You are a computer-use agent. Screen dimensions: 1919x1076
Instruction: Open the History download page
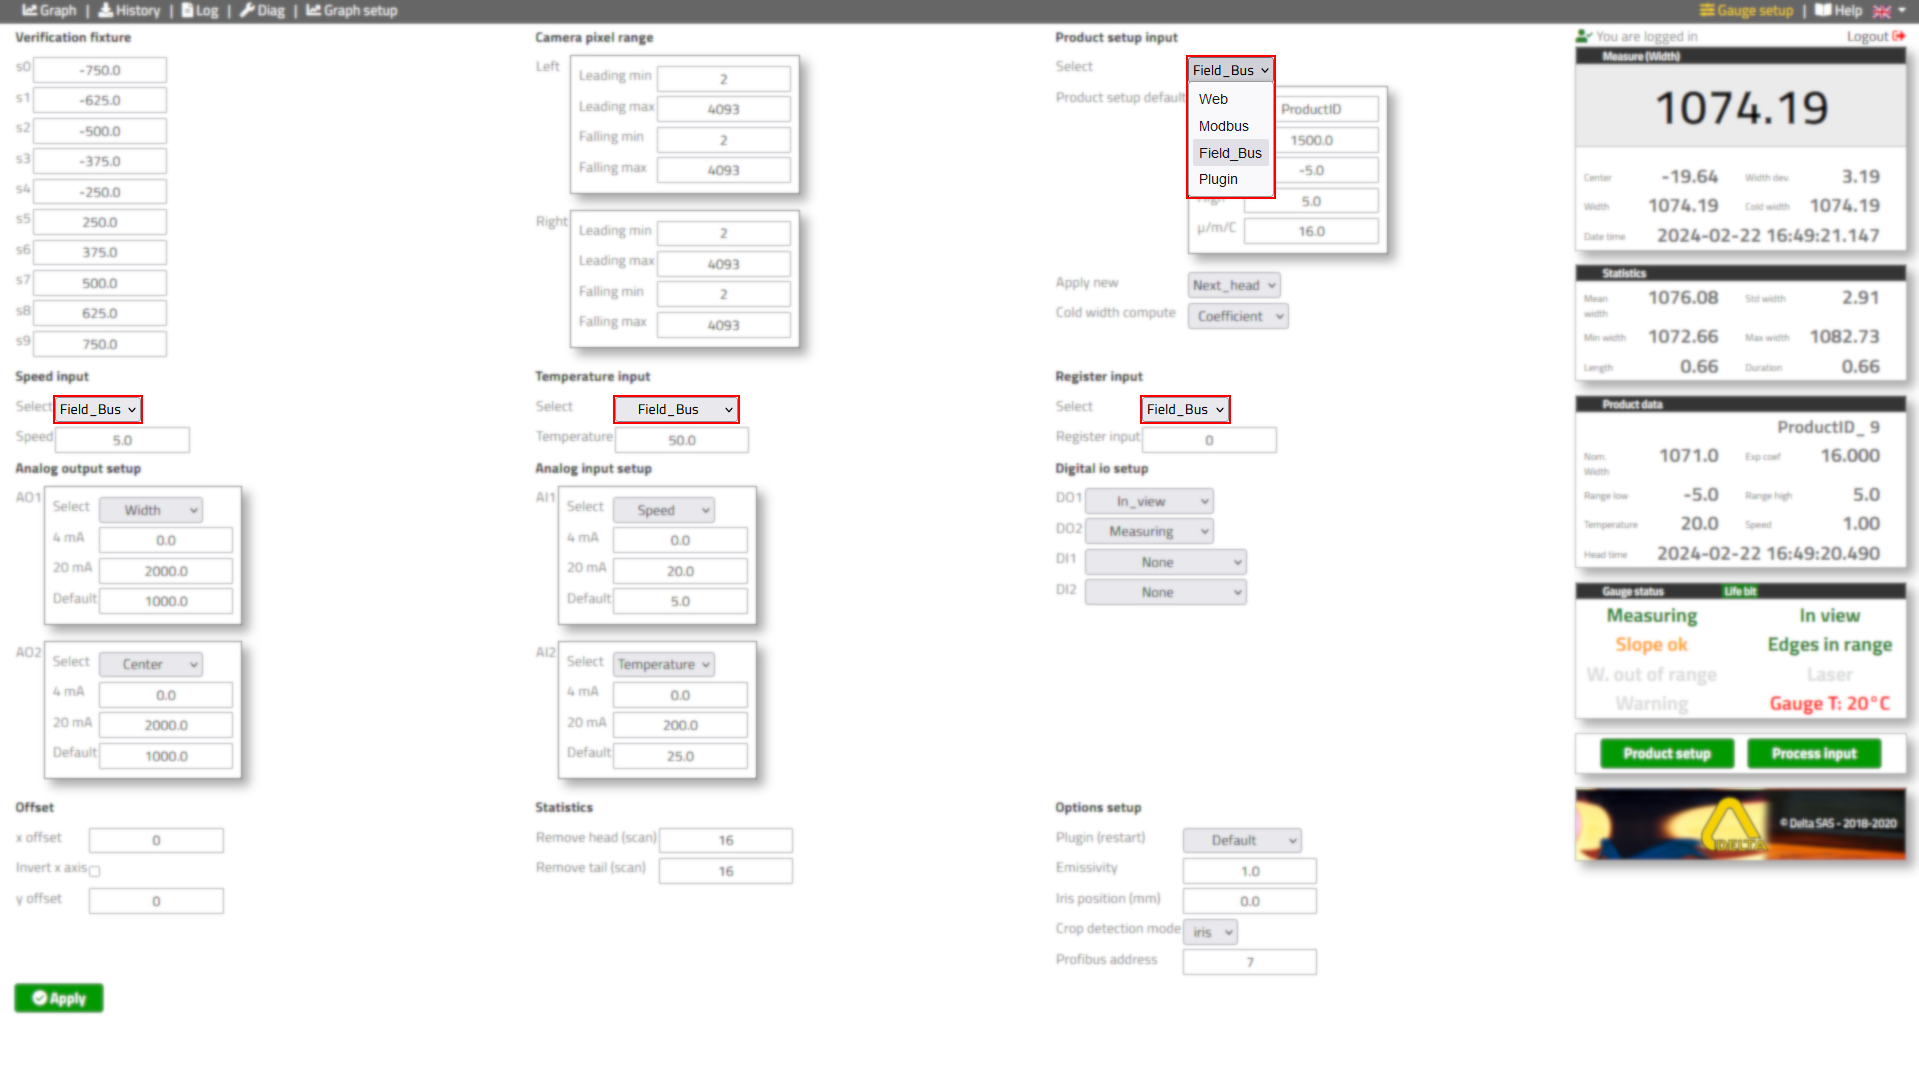click(129, 11)
